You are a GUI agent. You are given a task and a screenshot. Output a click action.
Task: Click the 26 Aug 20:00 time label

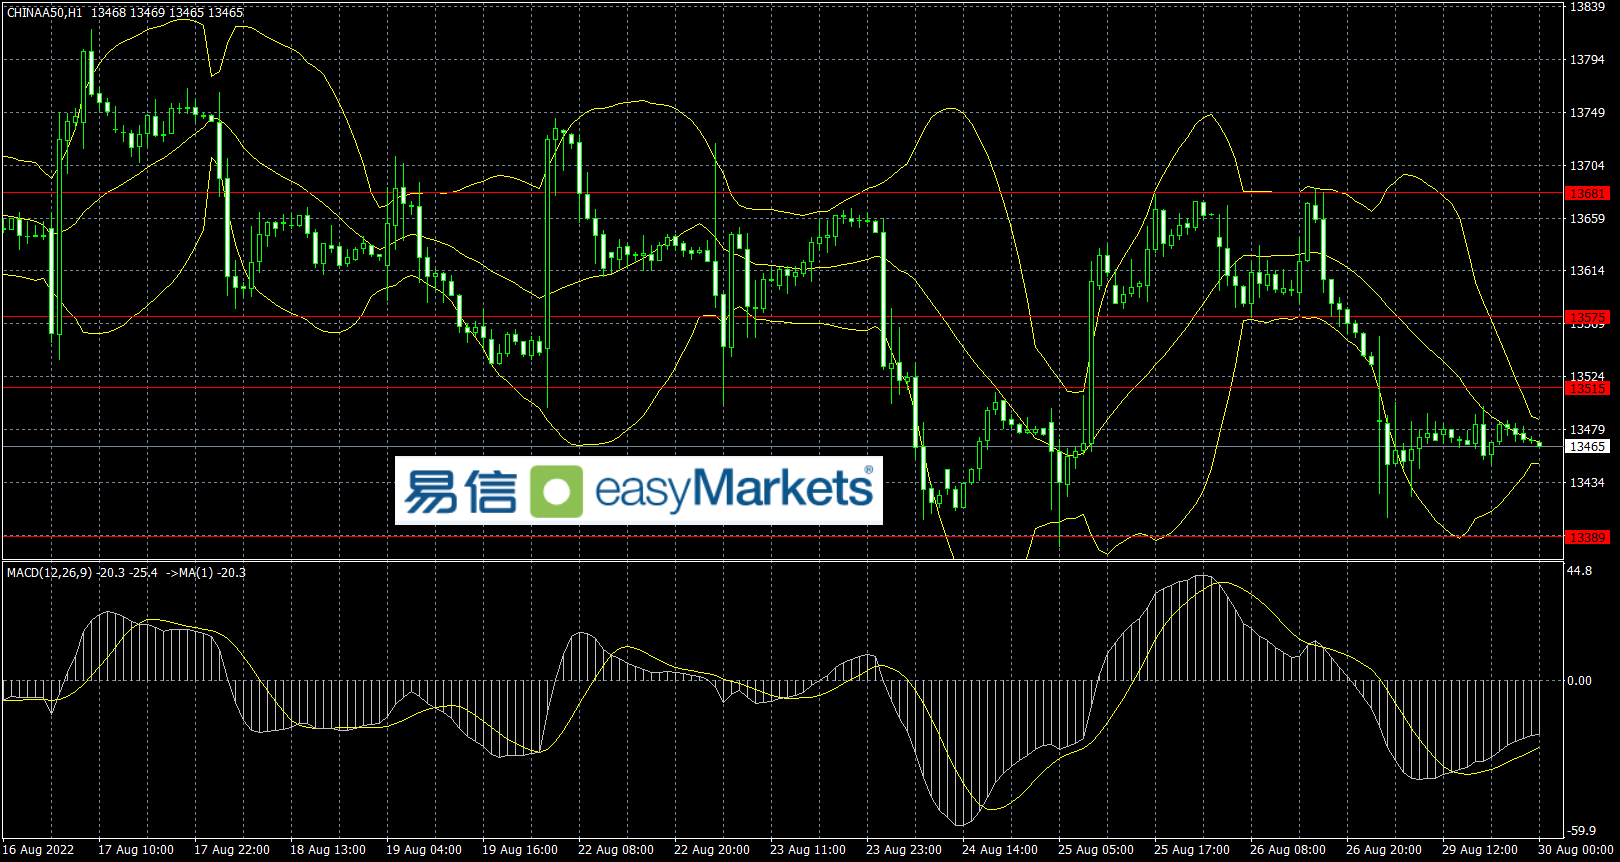1384,850
